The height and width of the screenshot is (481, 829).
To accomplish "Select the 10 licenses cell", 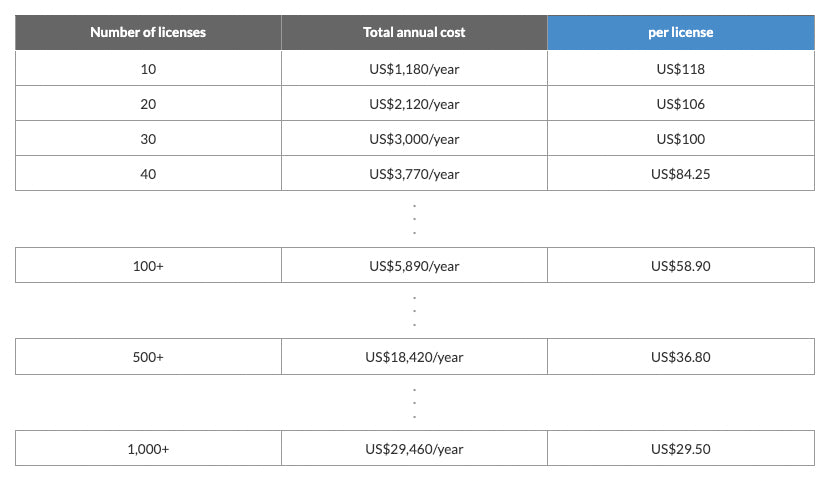I will tap(148, 69).
